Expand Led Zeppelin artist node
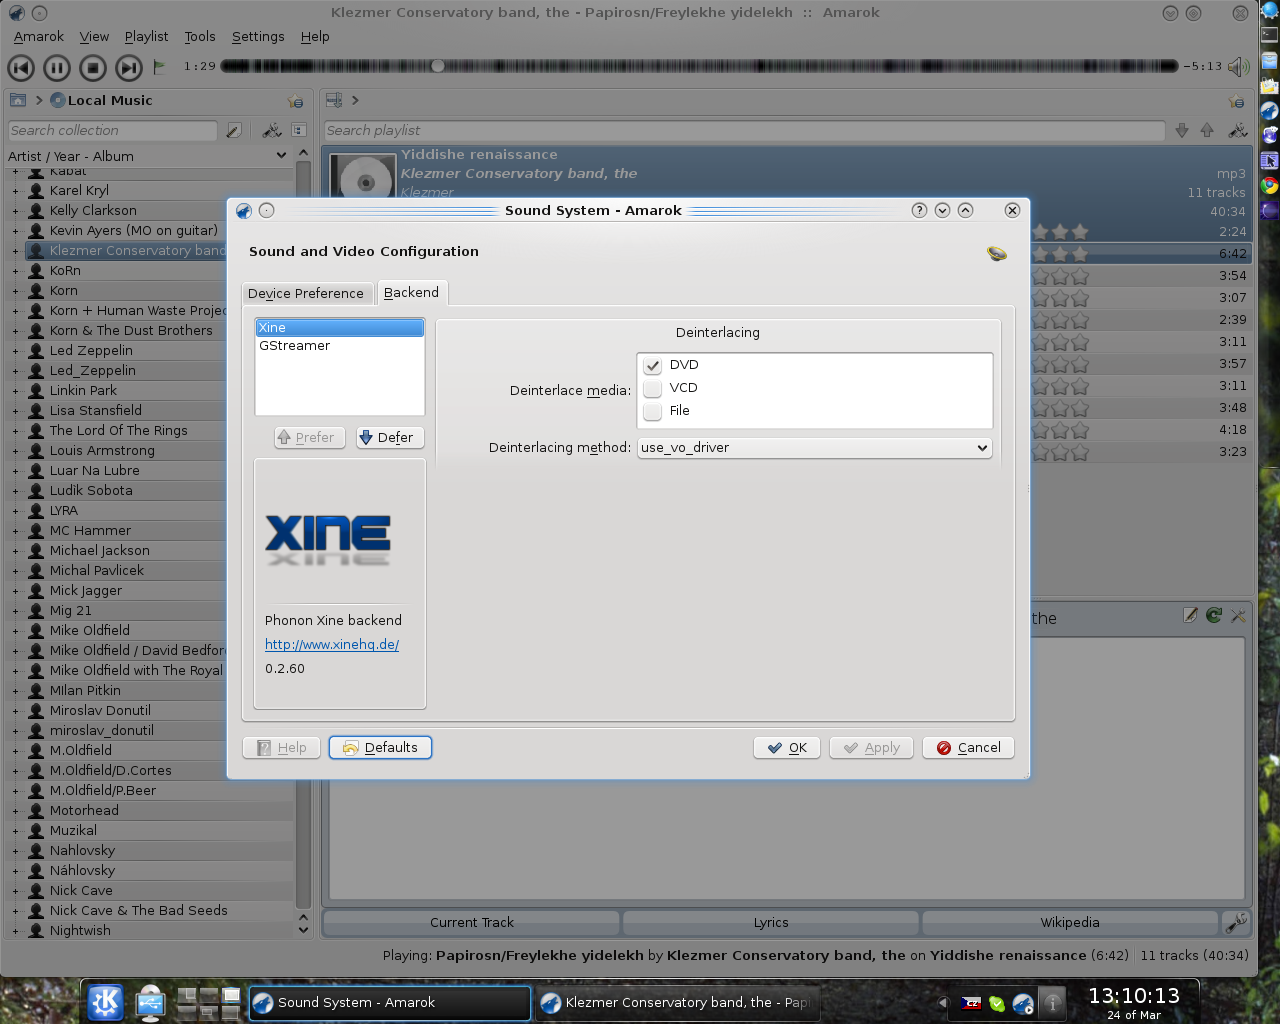The width and height of the screenshot is (1280, 1024). pos(15,351)
